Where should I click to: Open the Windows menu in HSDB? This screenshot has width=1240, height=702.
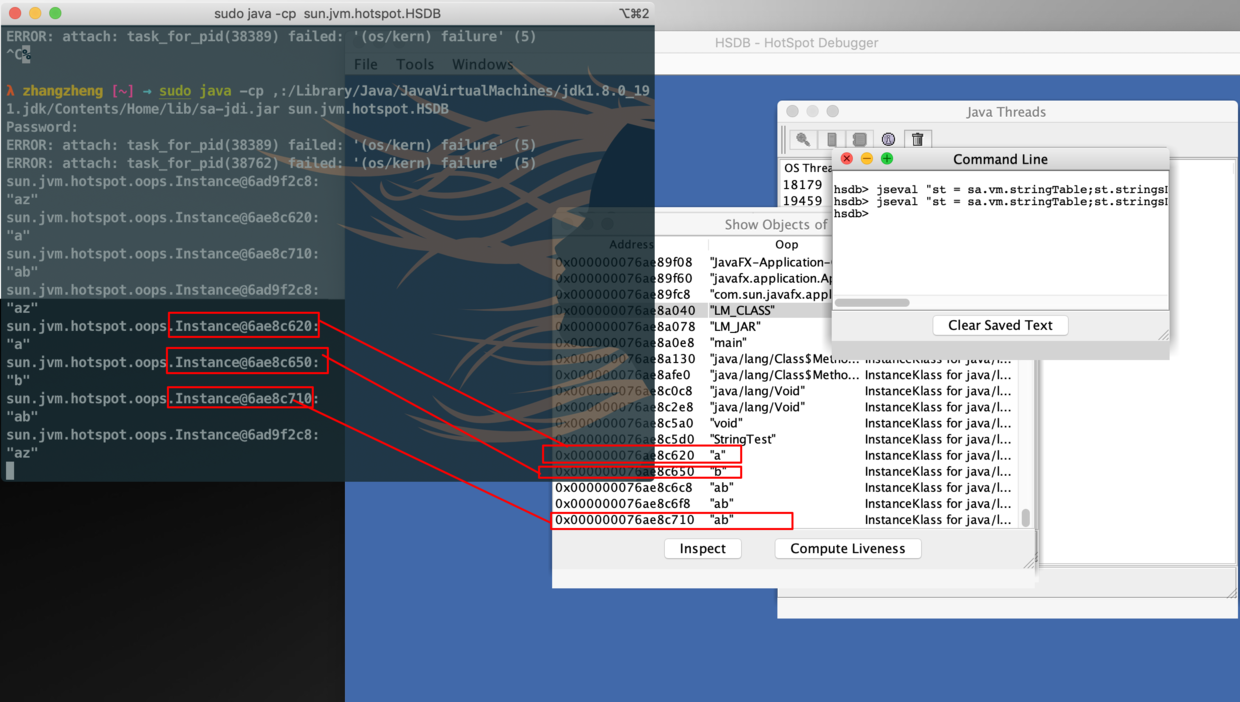point(482,64)
